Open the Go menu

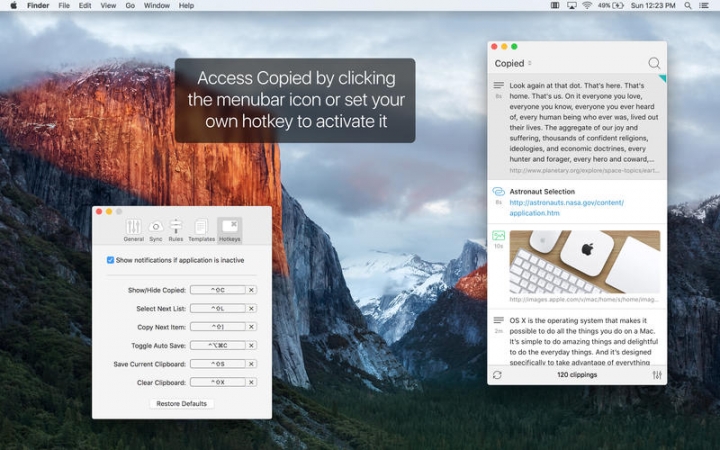(x=130, y=6)
